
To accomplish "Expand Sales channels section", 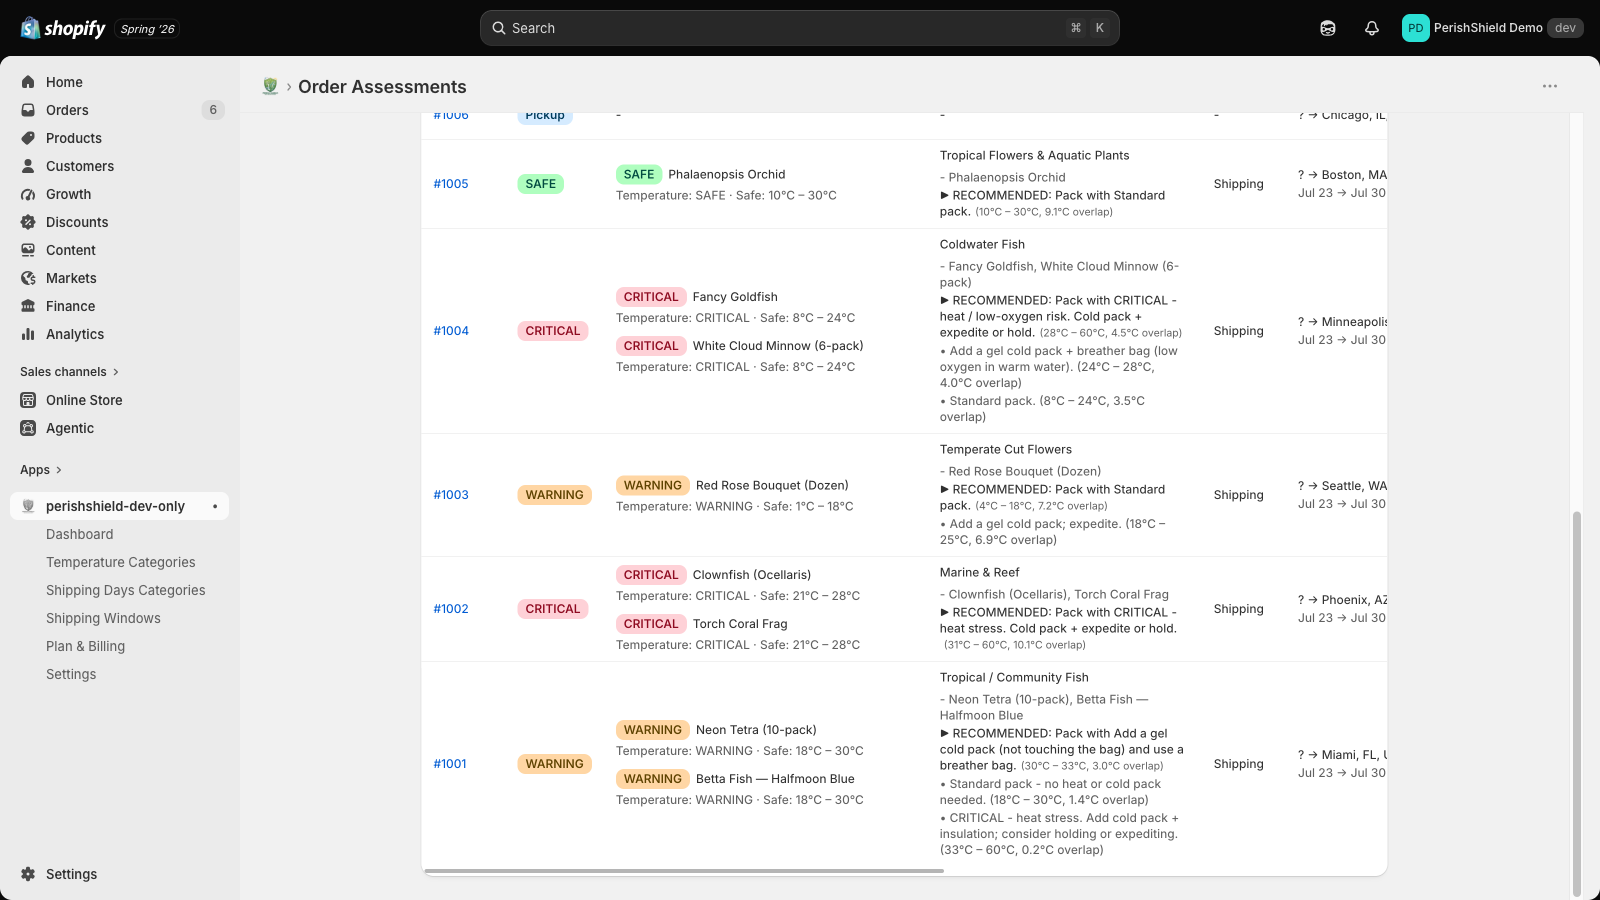I will 69,372.
